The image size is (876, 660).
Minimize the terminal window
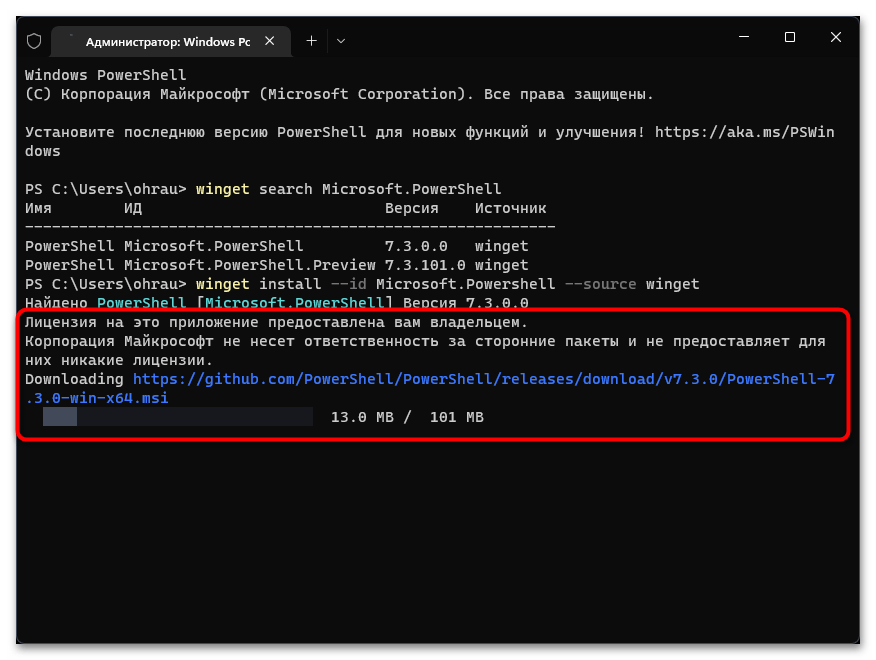pos(743,38)
